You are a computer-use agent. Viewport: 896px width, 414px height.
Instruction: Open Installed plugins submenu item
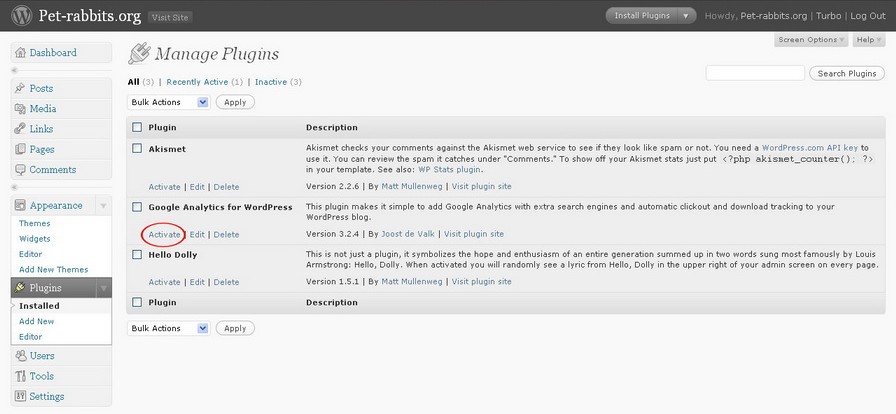pyautogui.click(x=39, y=306)
